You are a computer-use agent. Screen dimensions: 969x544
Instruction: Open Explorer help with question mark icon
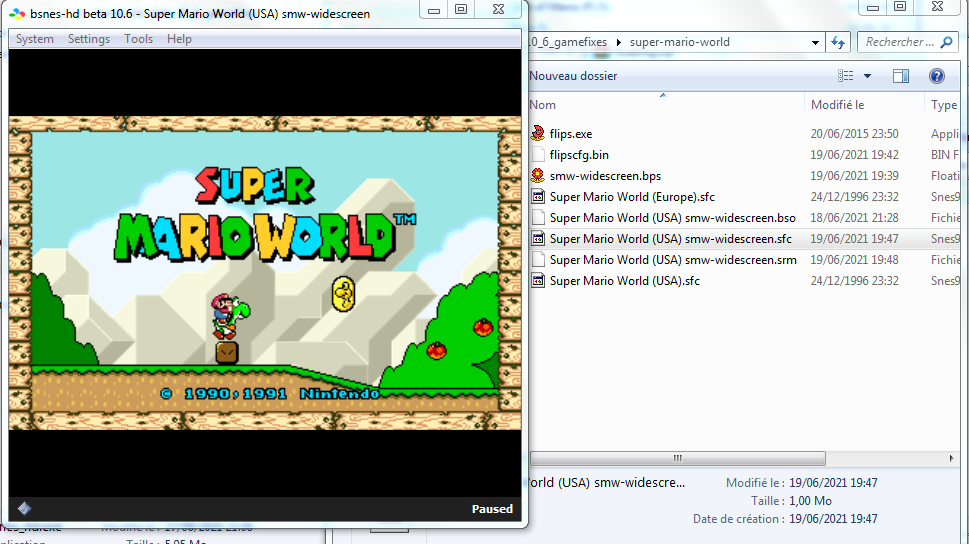pyautogui.click(x=937, y=76)
